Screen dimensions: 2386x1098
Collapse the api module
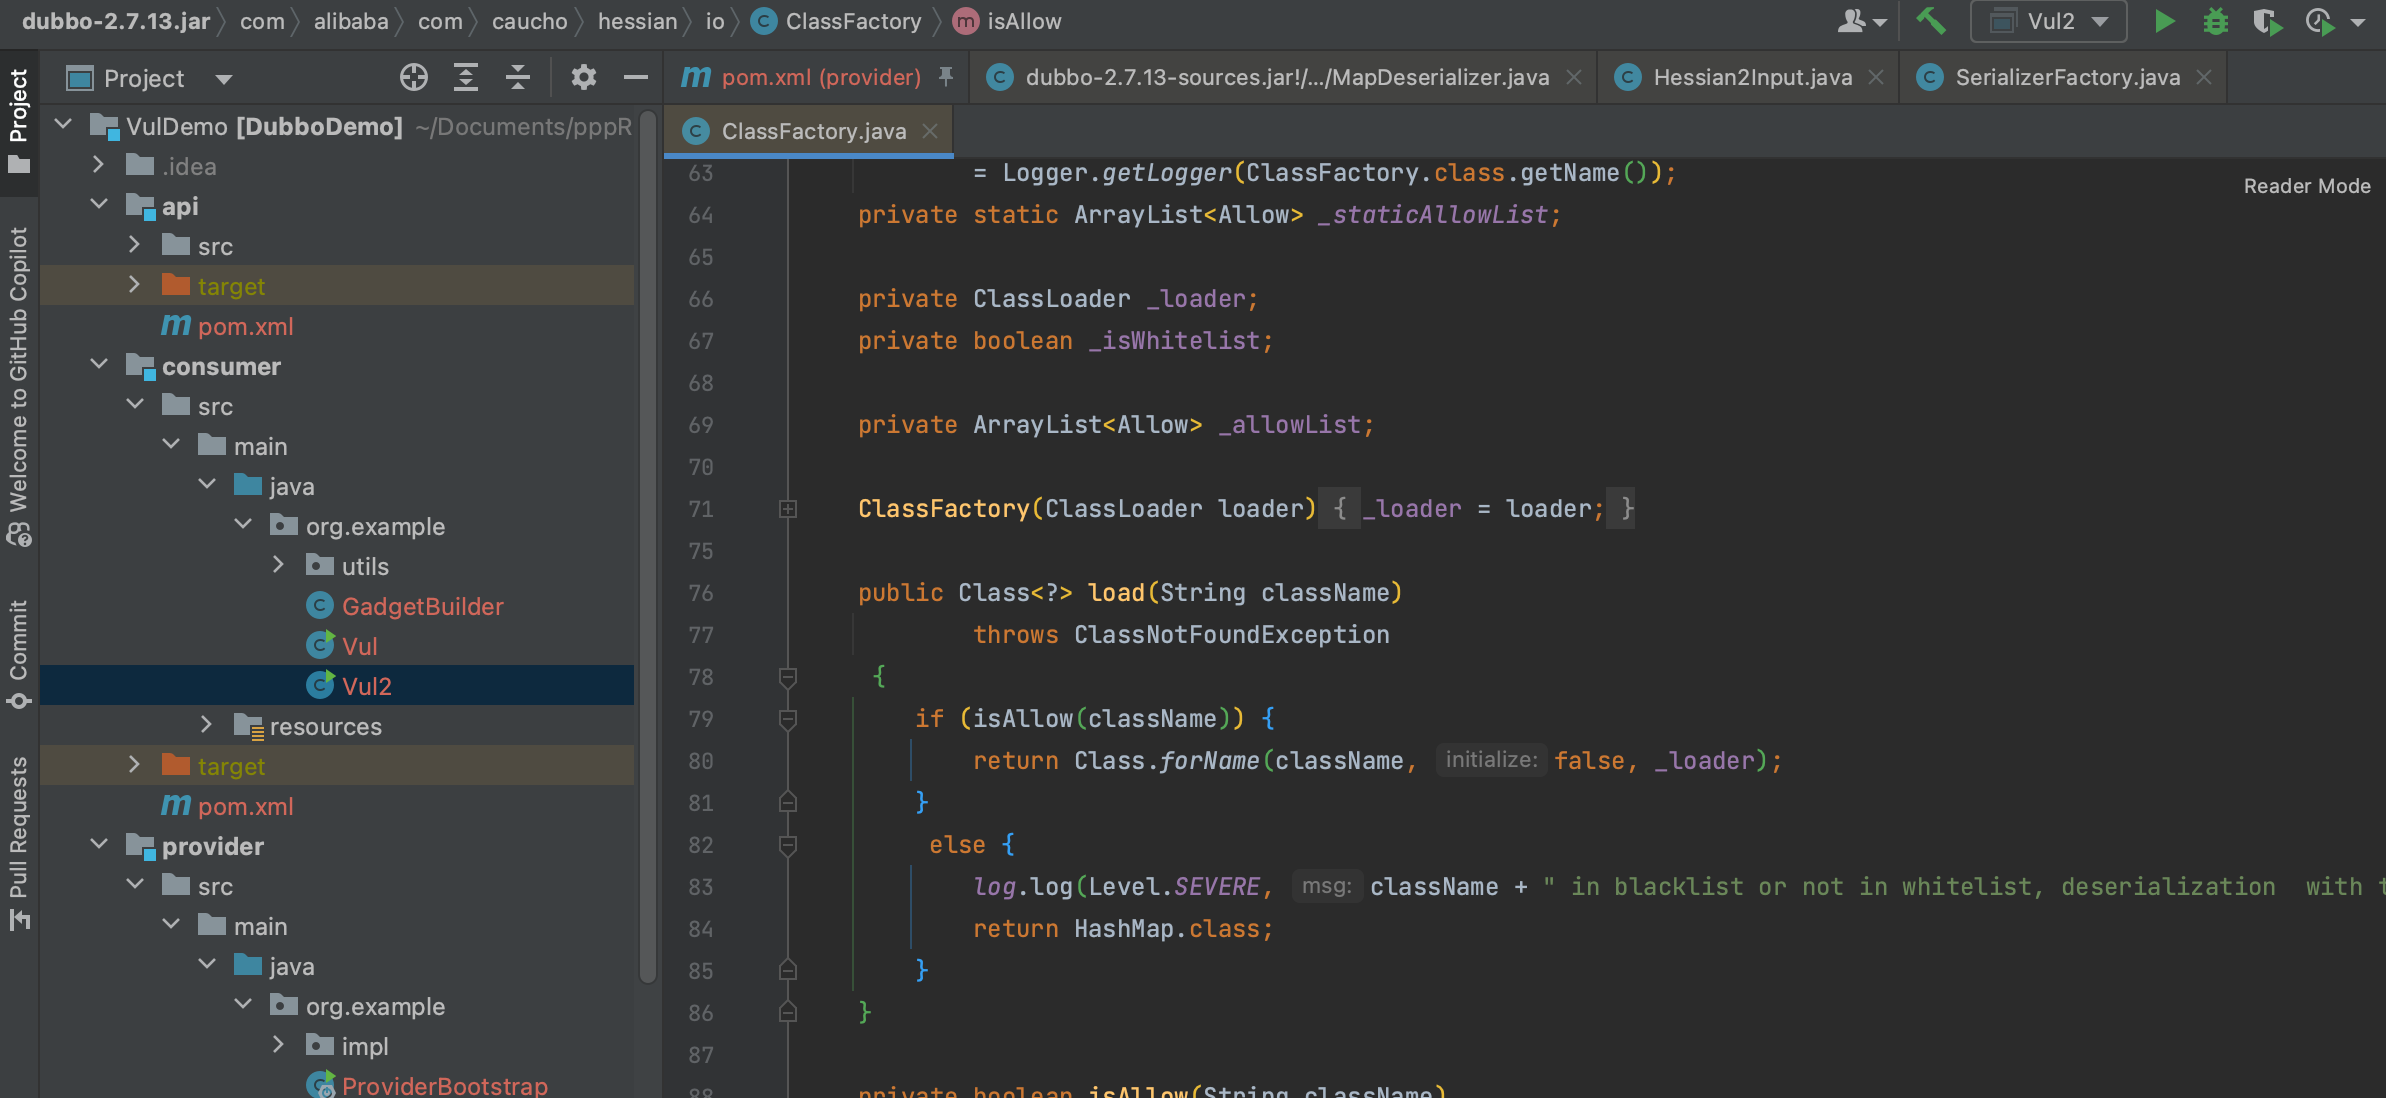point(98,205)
